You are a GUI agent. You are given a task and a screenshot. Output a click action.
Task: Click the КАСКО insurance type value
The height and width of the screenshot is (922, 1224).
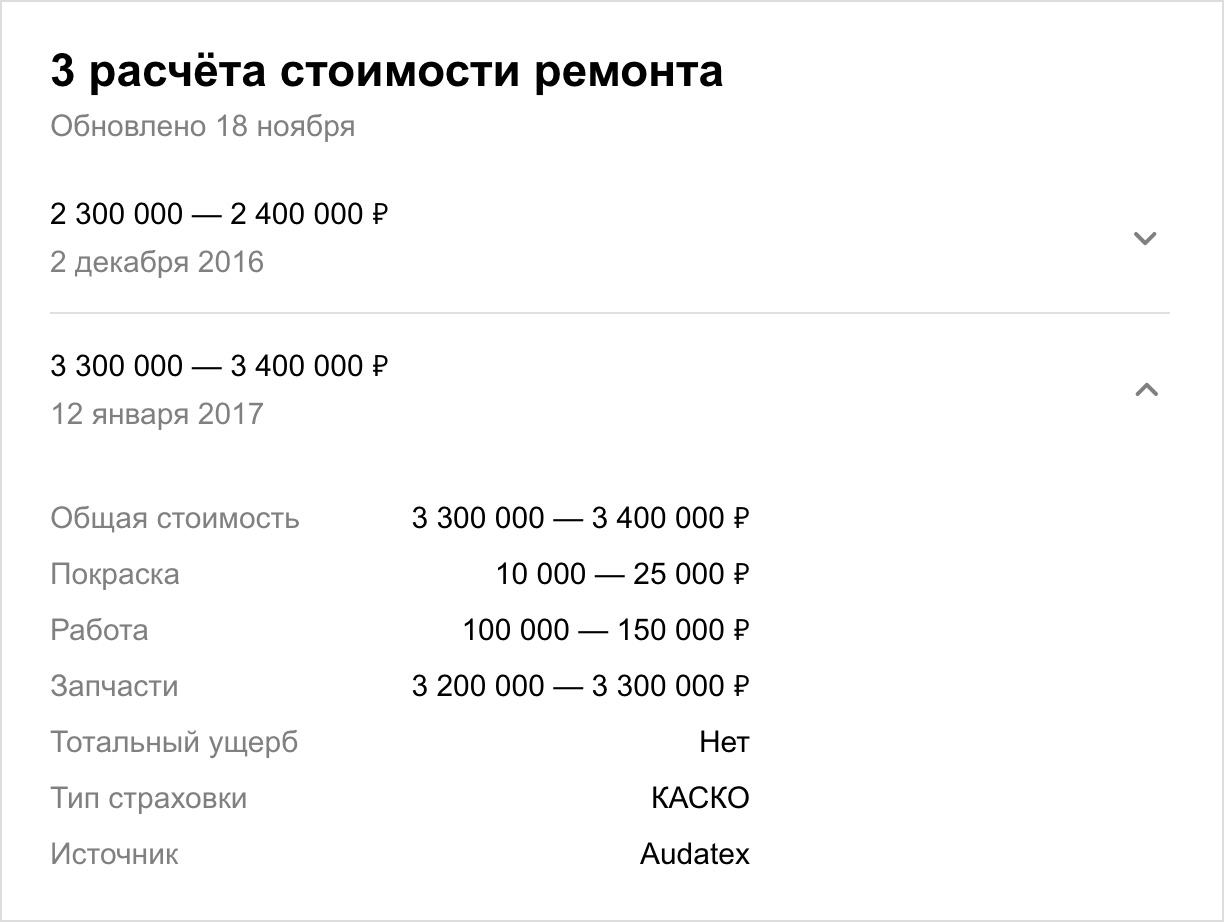pos(700,798)
